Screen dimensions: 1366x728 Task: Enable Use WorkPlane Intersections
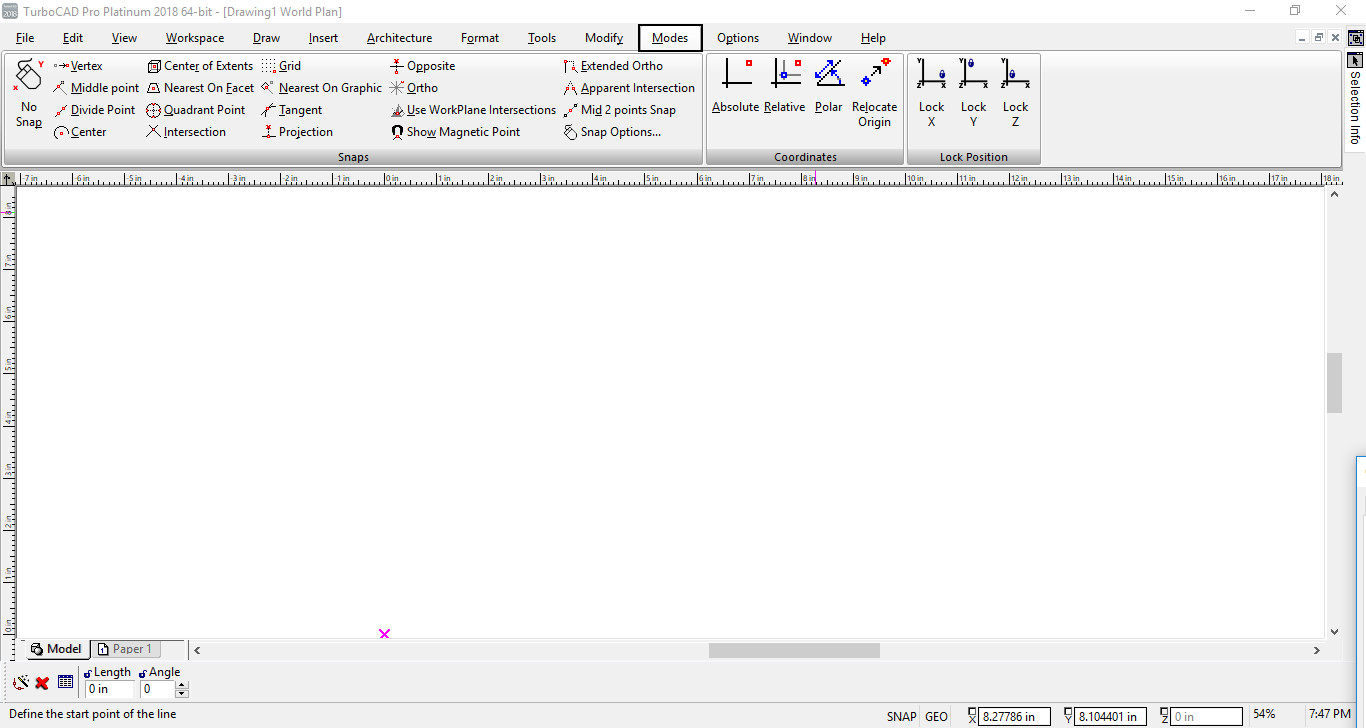pyautogui.click(x=473, y=110)
